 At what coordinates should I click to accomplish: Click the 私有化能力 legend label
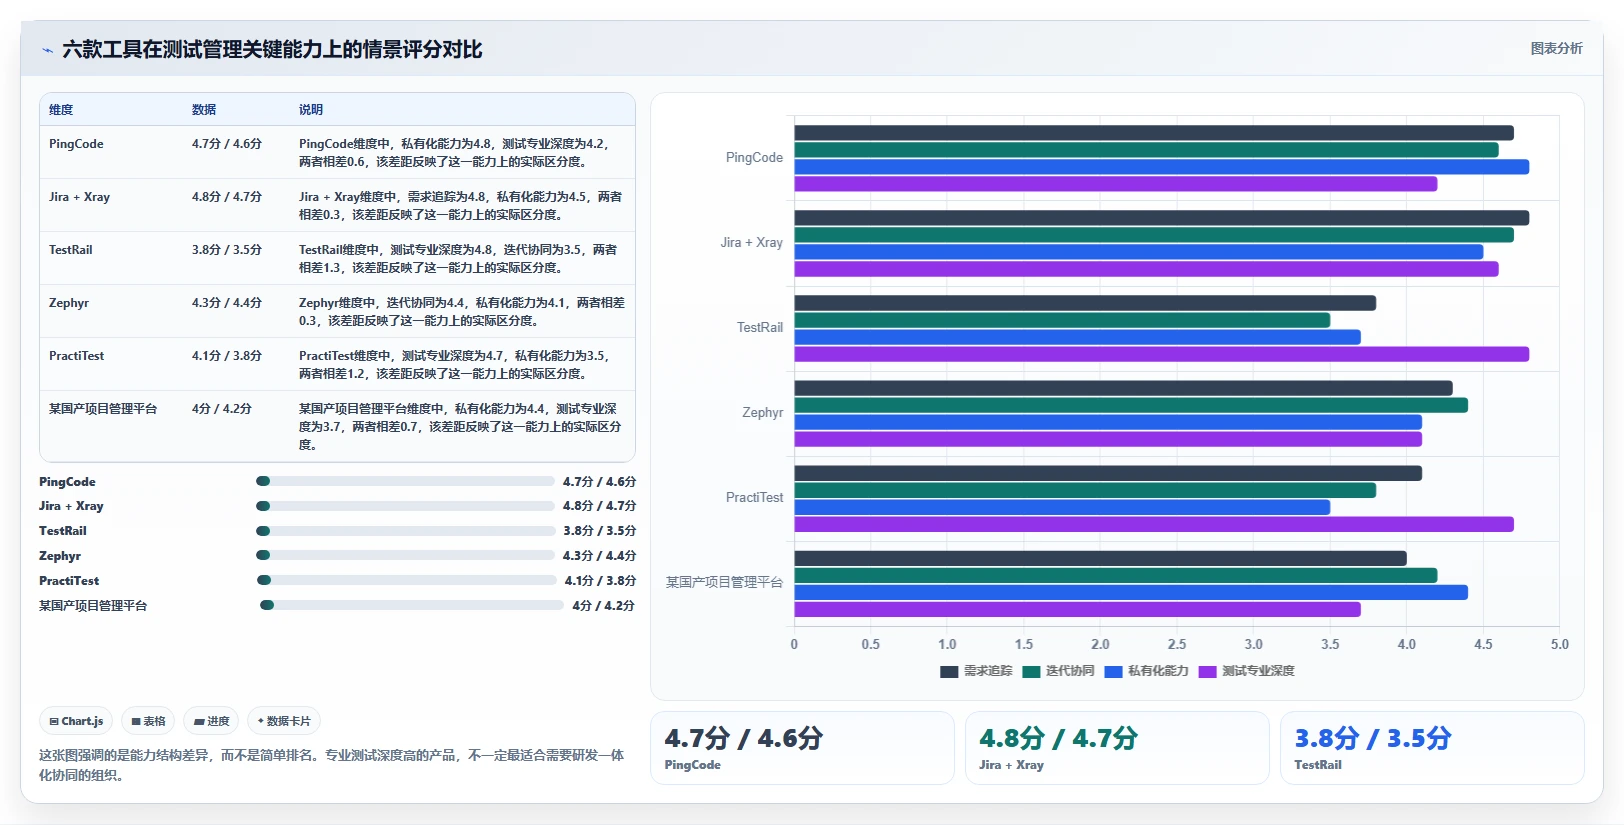point(1158,671)
